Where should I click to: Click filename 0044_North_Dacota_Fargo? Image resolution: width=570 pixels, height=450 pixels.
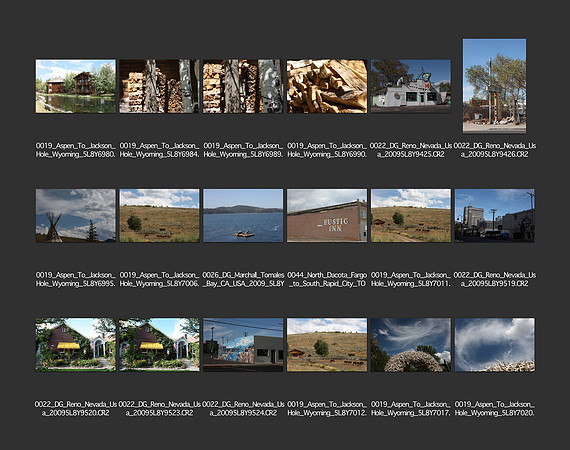coord(327,280)
